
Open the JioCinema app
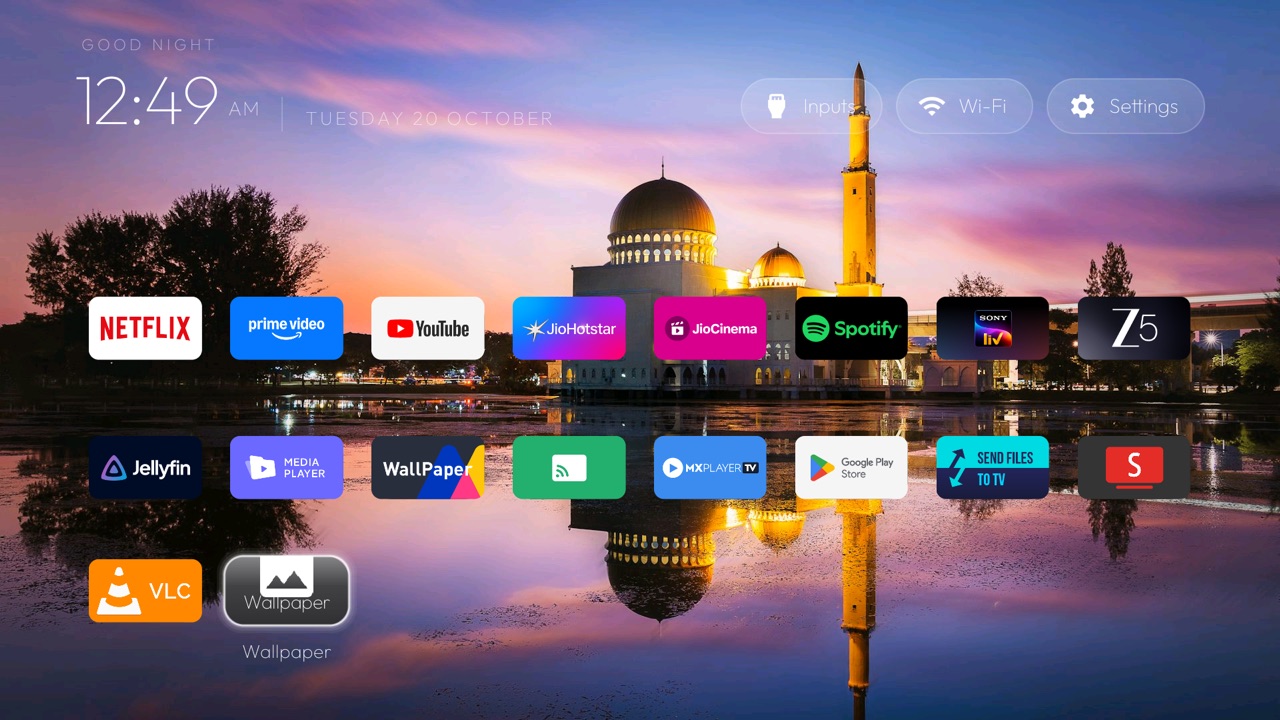(x=710, y=328)
